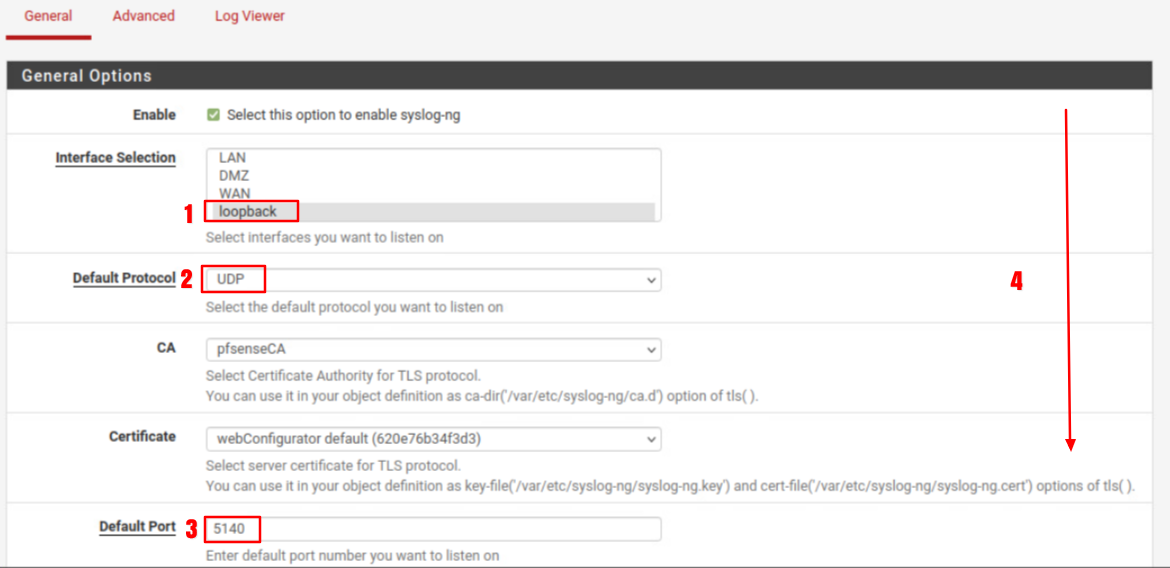Go to the Log Viewer tab

[249, 16]
